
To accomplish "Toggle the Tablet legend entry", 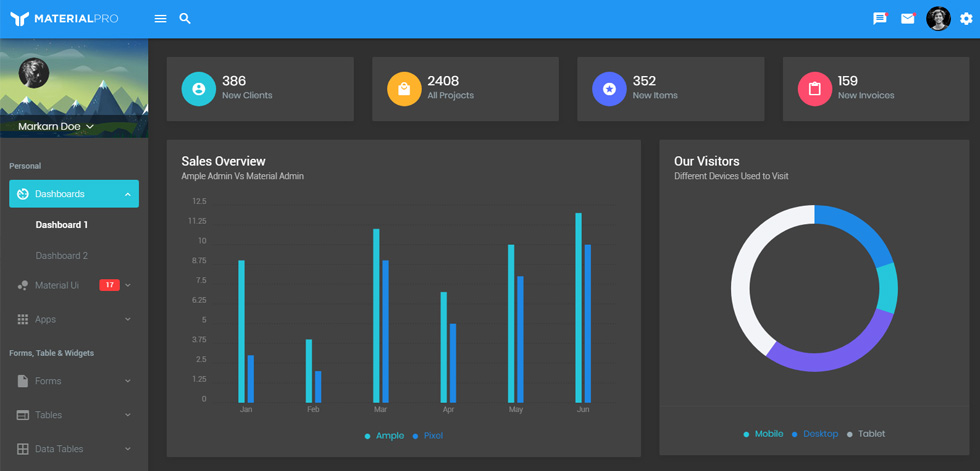I will click(x=866, y=434).
